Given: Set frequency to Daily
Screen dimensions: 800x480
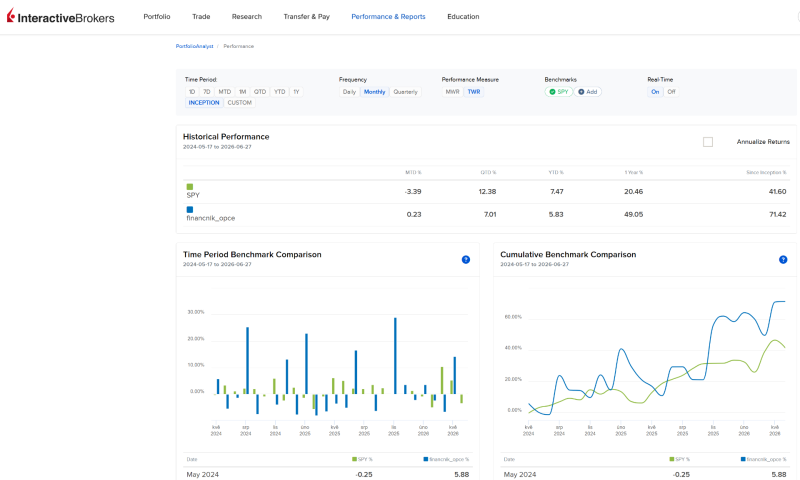Looking at the screenshot, I should click(x=349, y=92).
